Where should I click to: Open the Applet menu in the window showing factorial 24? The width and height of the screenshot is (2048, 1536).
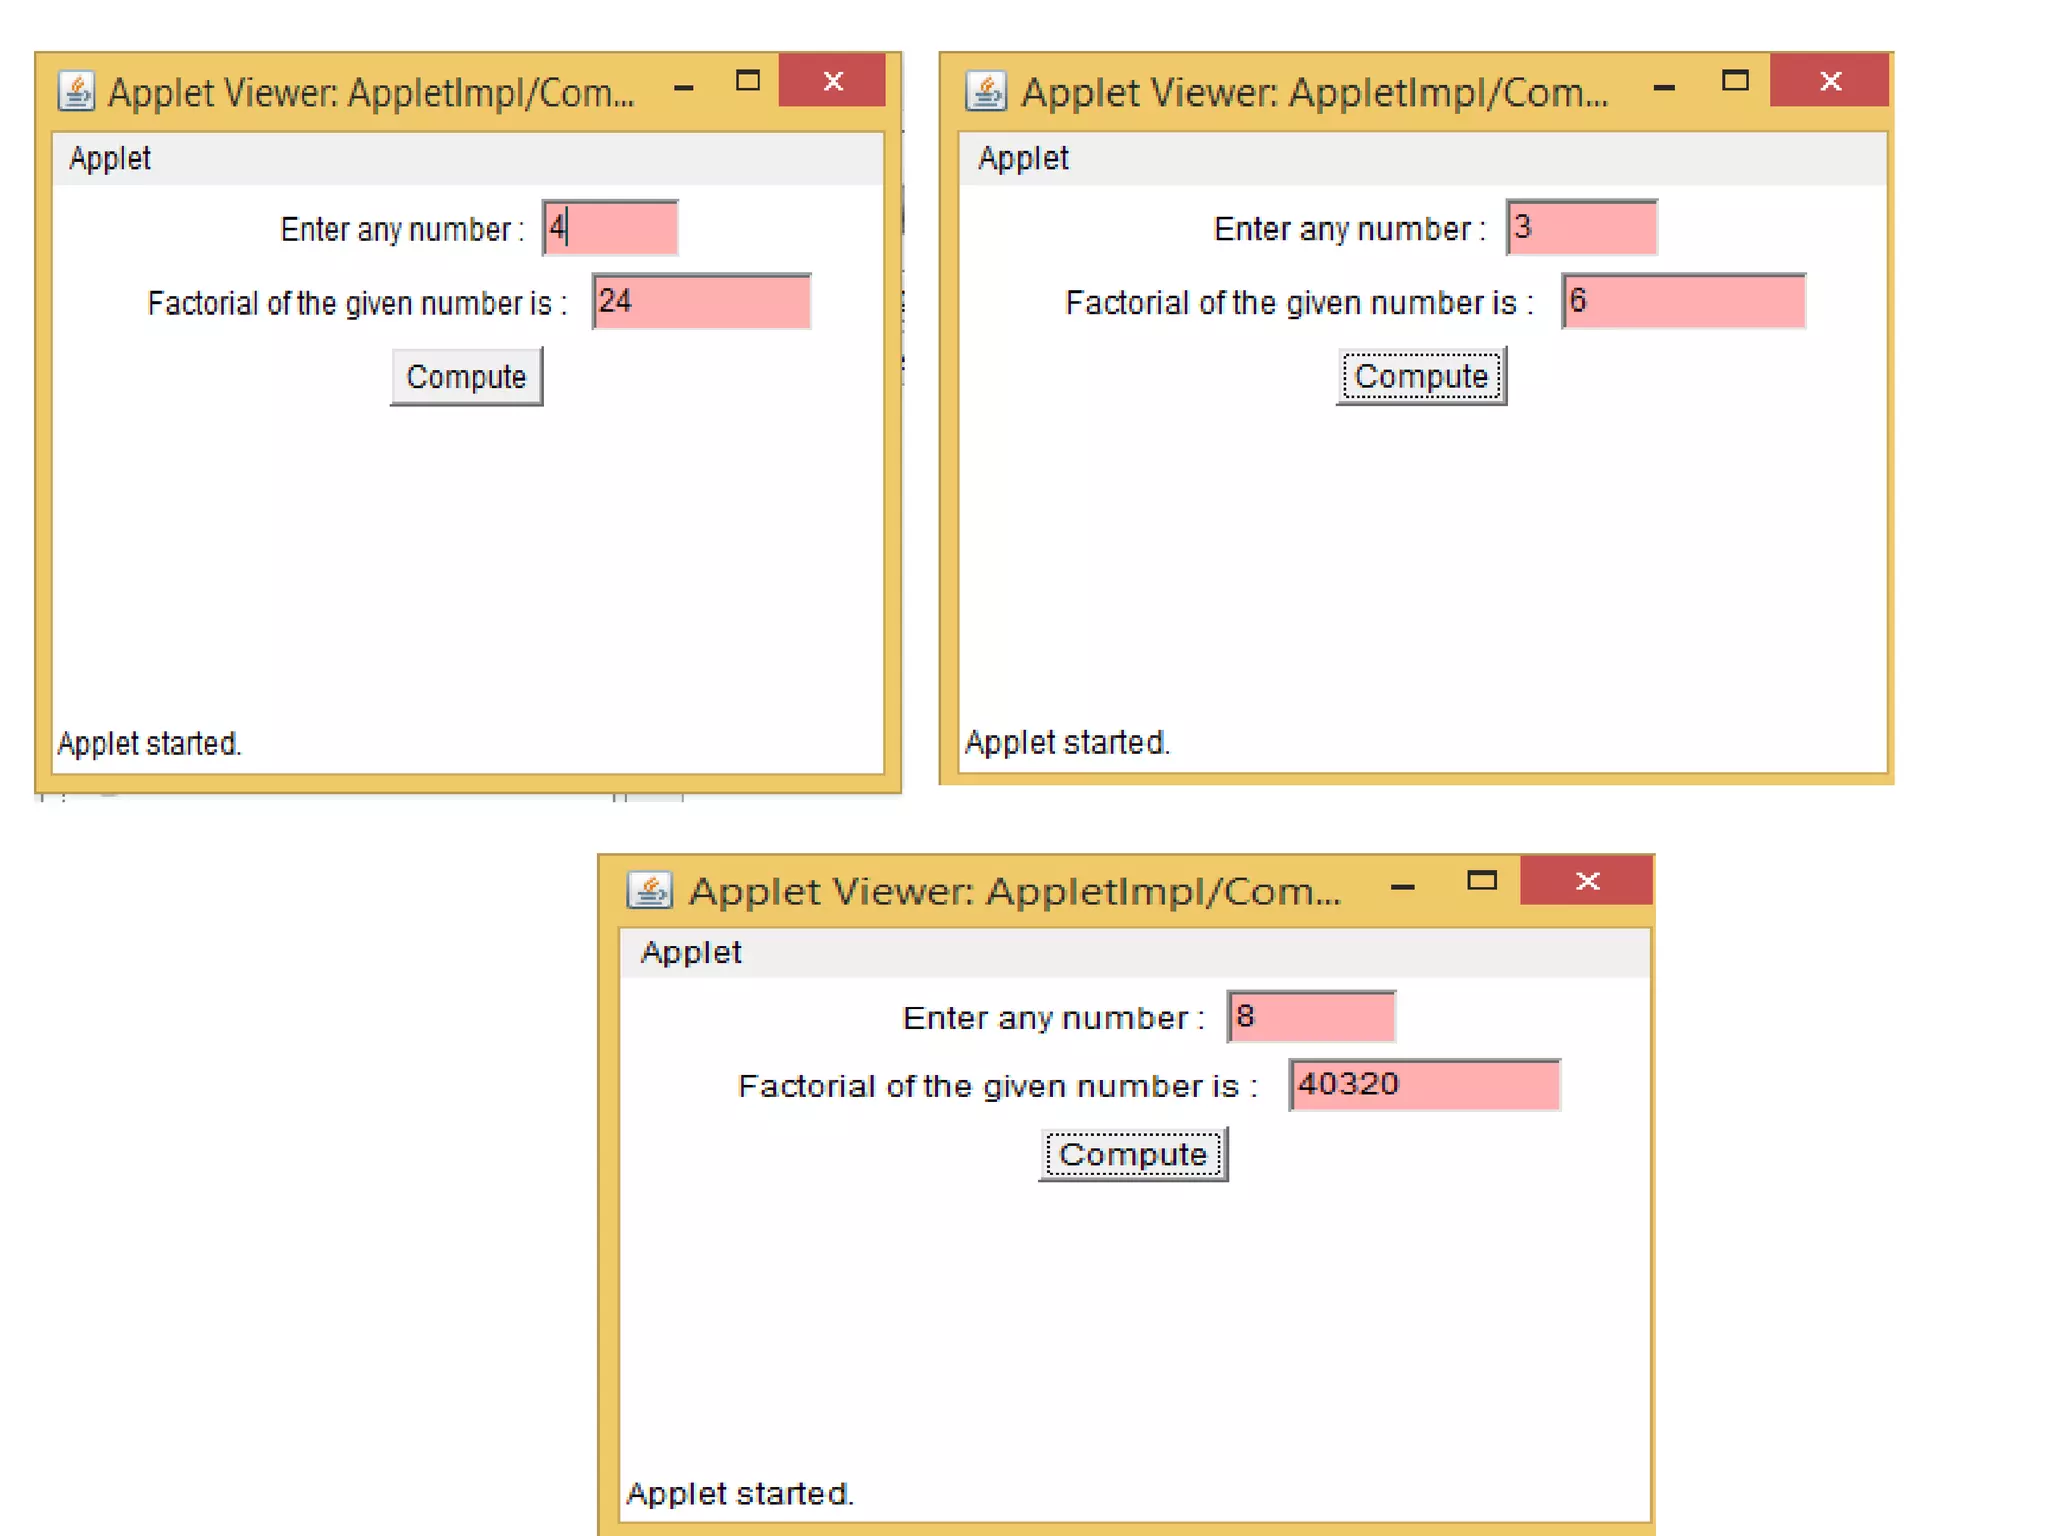[110, 158]
